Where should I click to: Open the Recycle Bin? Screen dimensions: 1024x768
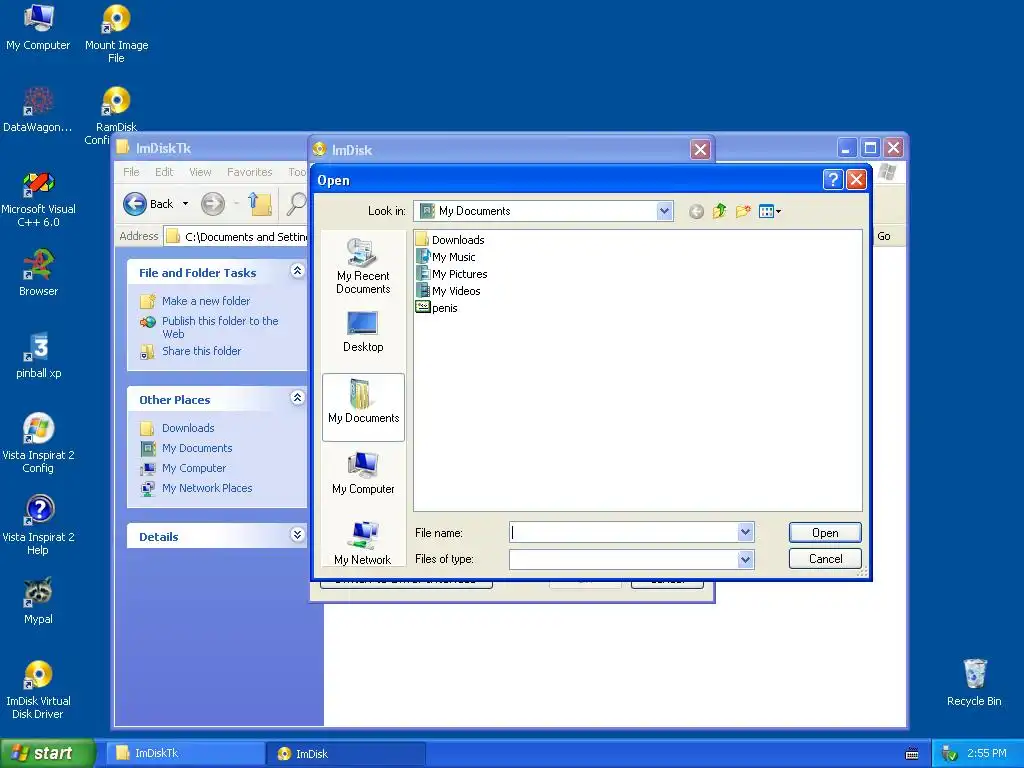(974, 682)
